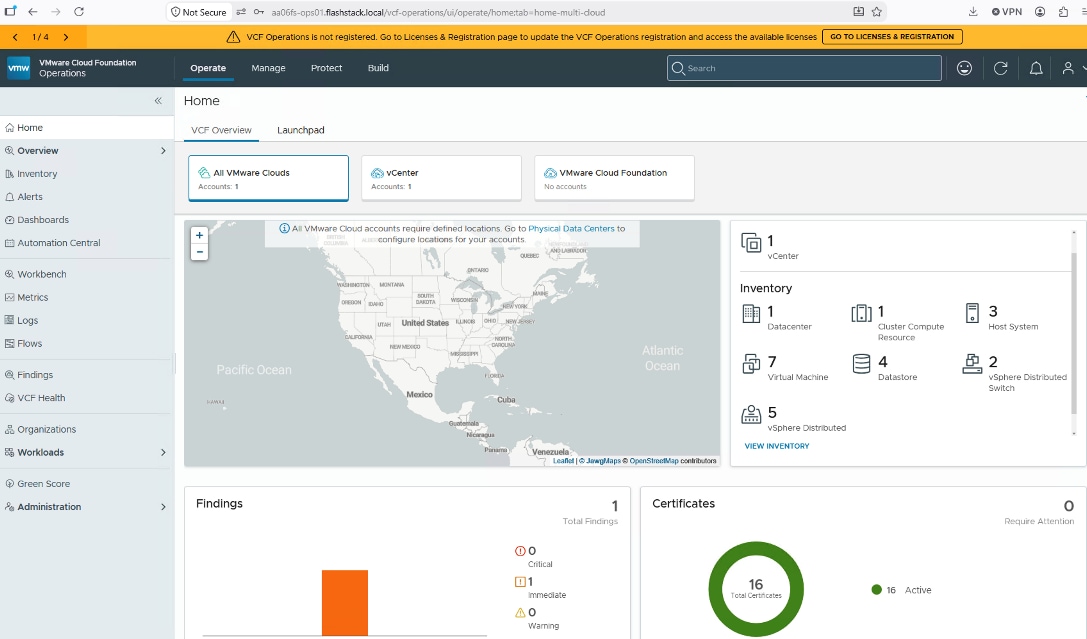Expand the Administration sidebar section
The width and height of the screenshot is (1087, 639).
(164, 507)
